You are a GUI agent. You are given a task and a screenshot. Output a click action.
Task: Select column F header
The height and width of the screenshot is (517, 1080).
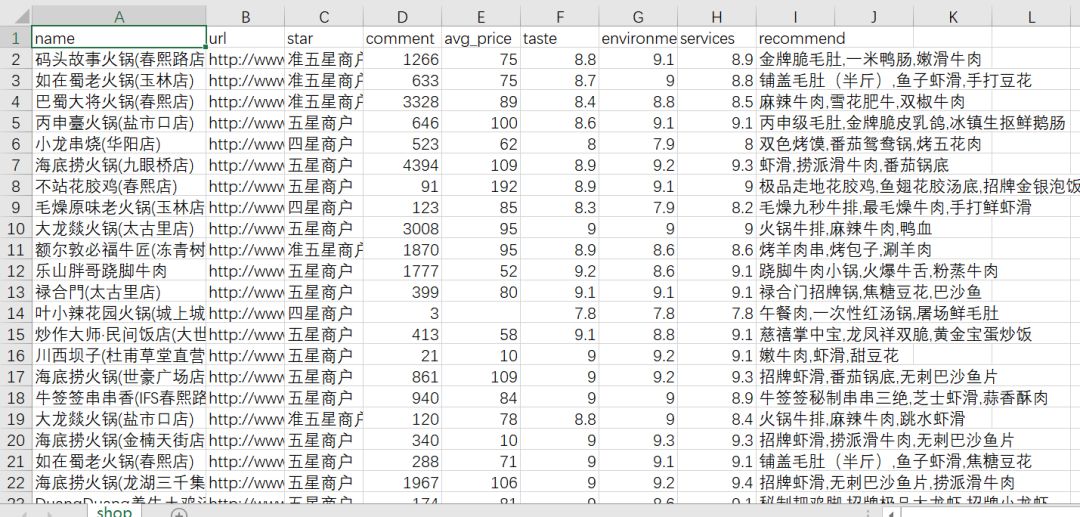(x=560, y=17)
